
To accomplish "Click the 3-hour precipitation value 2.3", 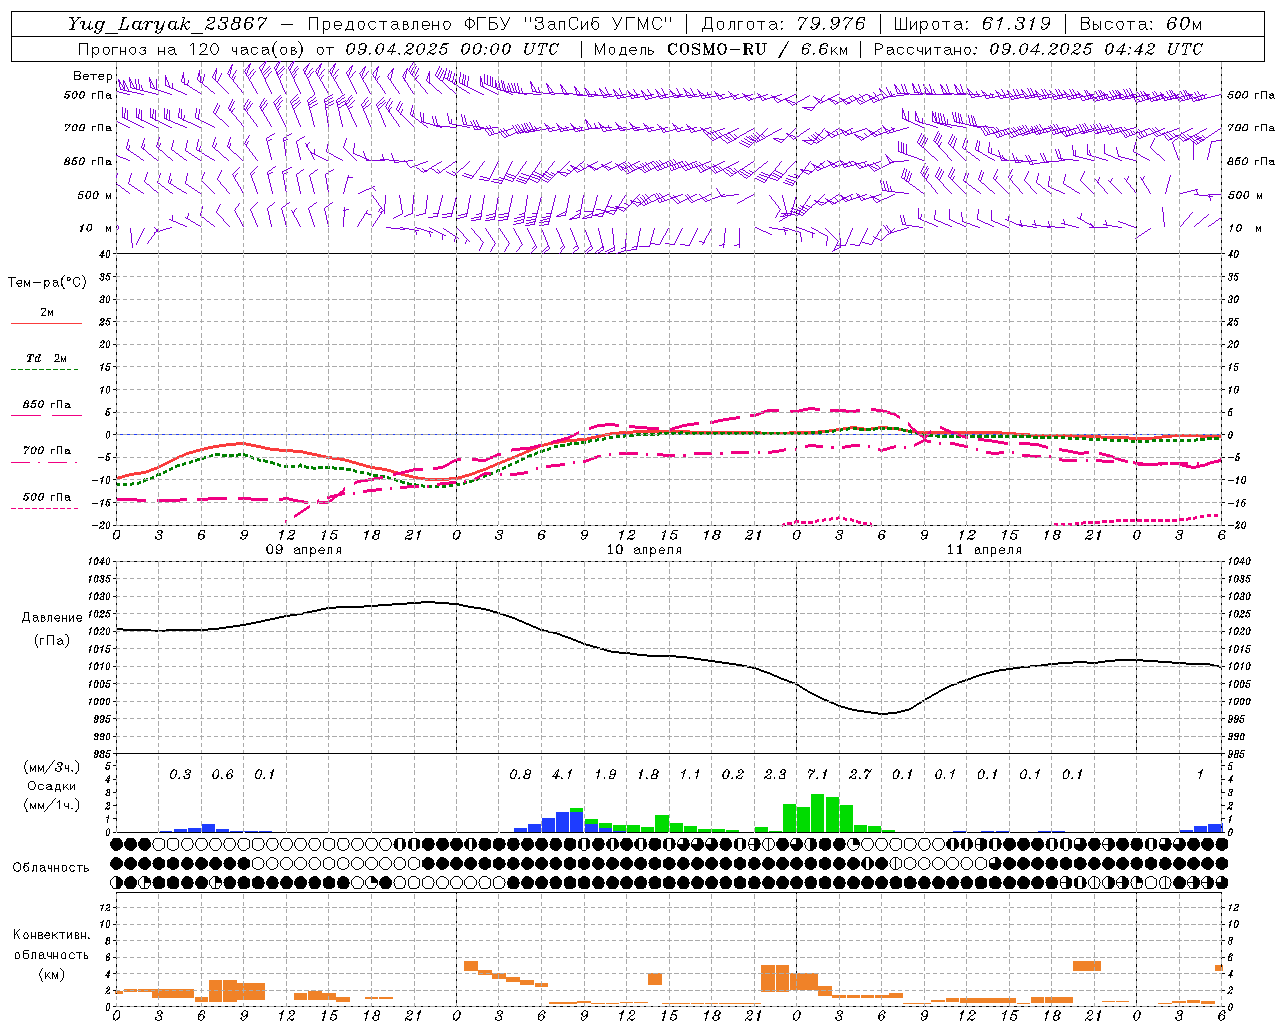I will click(775, 774).
